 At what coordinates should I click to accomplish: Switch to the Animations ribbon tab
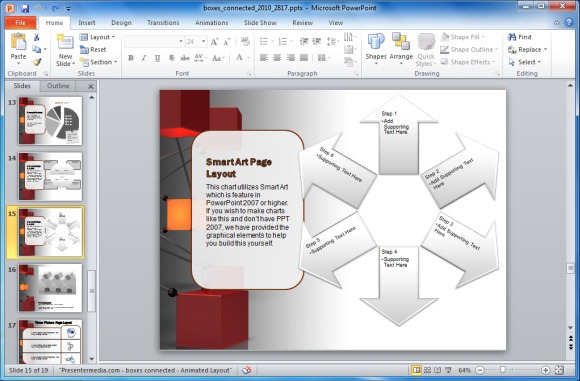pyautogui.click(x=212, y=23)
